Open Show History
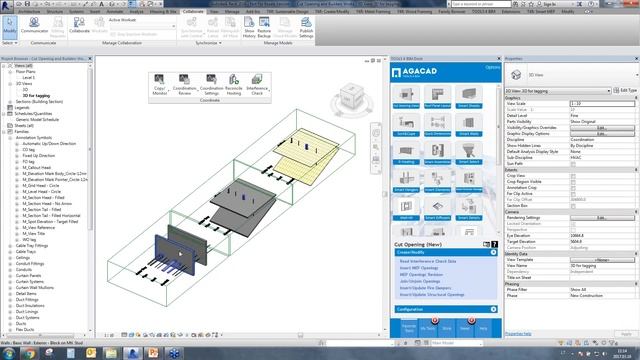Screen dimensions: 640x360 249,27
